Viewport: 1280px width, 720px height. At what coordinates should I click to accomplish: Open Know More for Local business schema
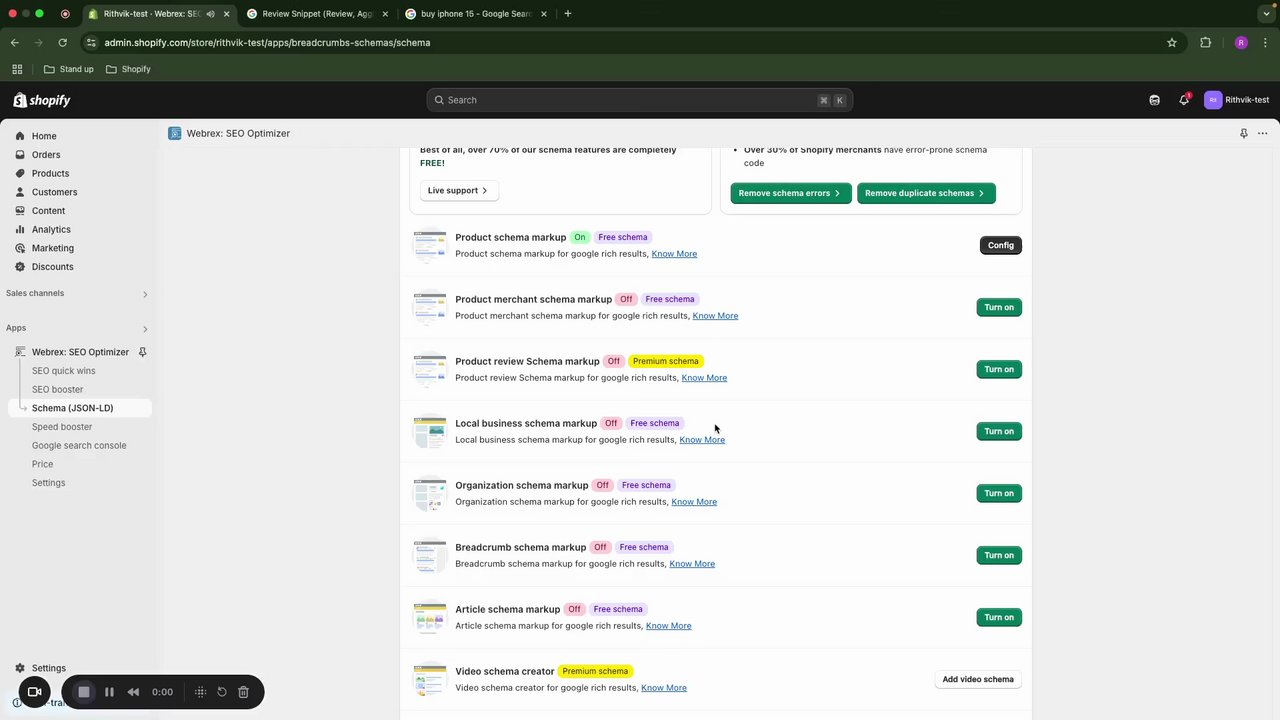[x=702, y=440]
